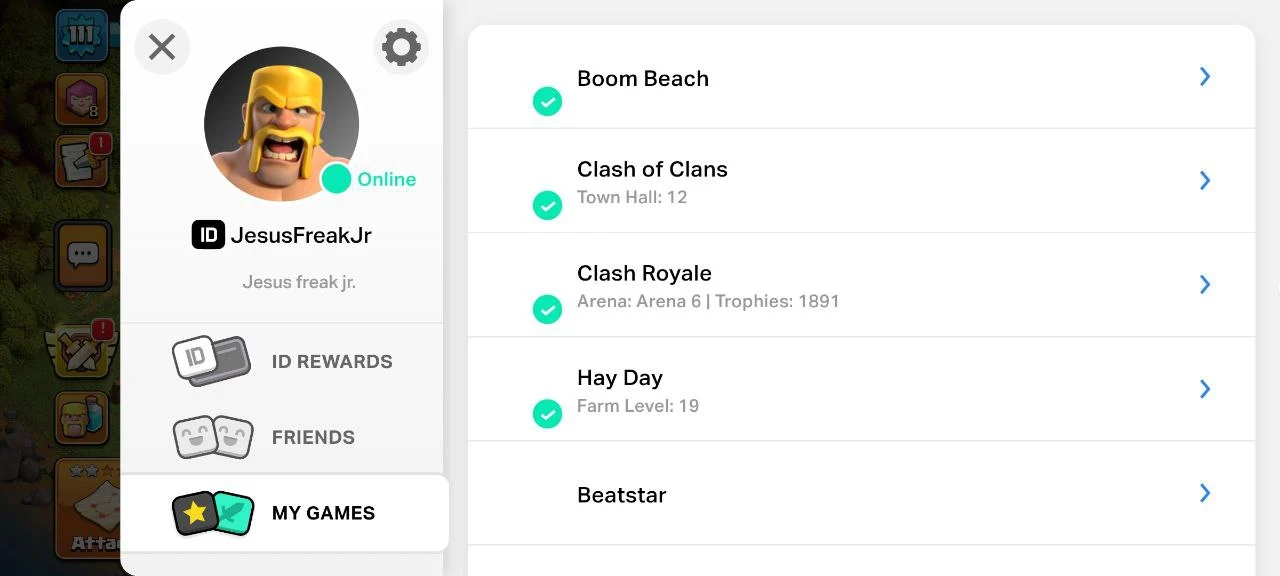Close the Supercell ID panel
Viewport: 1280px width, 576px height.
click(x=162, y=47)
